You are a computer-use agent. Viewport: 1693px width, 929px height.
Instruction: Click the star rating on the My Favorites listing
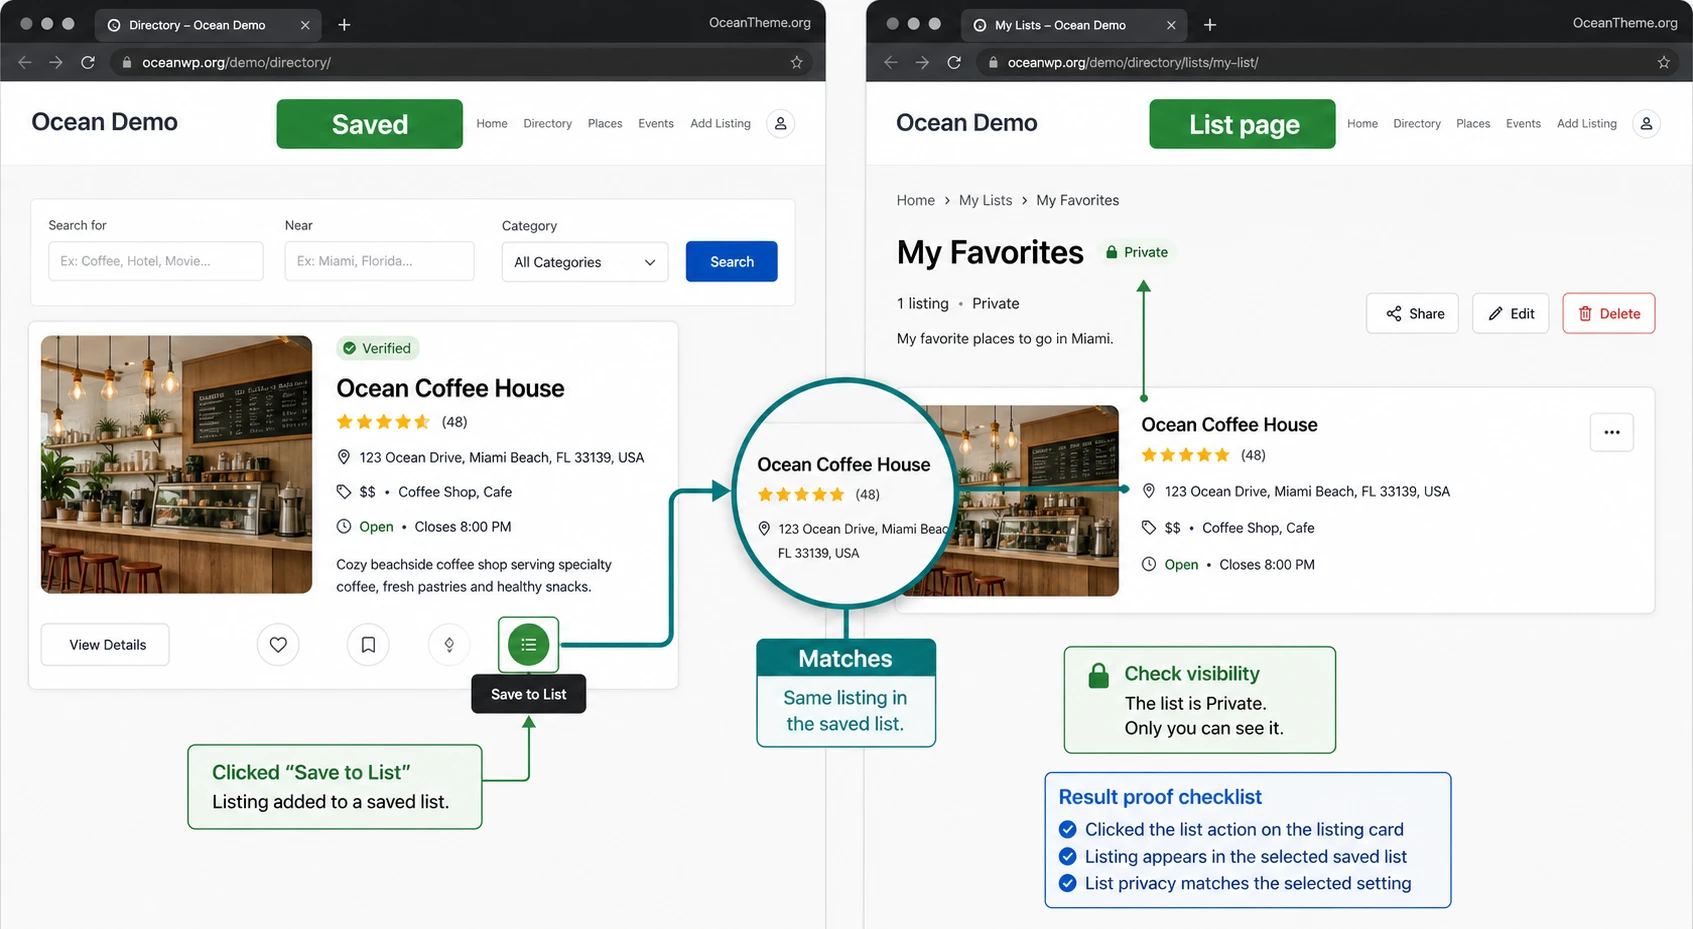1185,455
